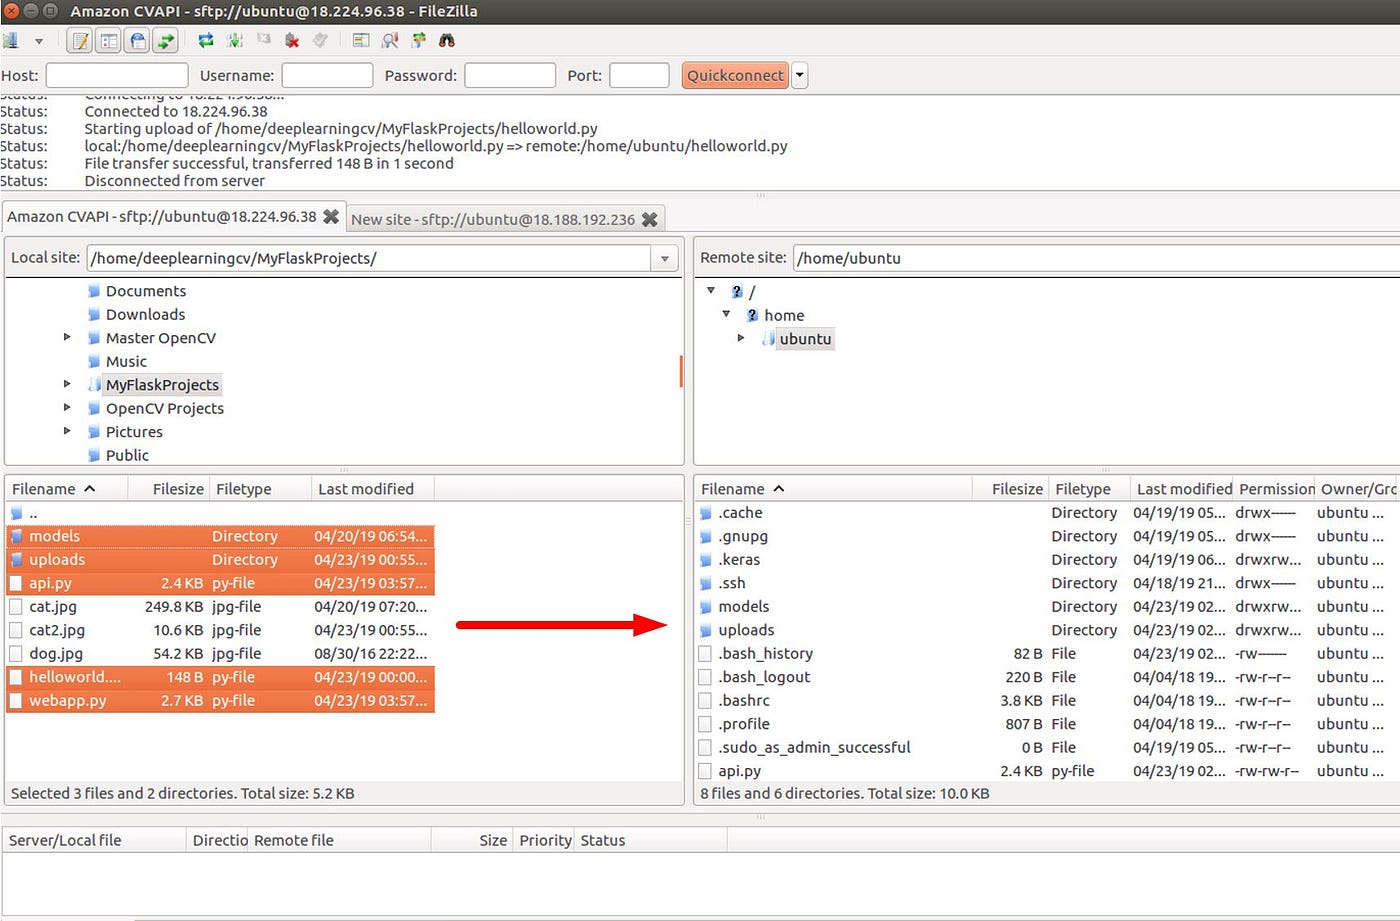1400x921 pixels.
Task: Open the local site path history dropdown
Action: 664,258
